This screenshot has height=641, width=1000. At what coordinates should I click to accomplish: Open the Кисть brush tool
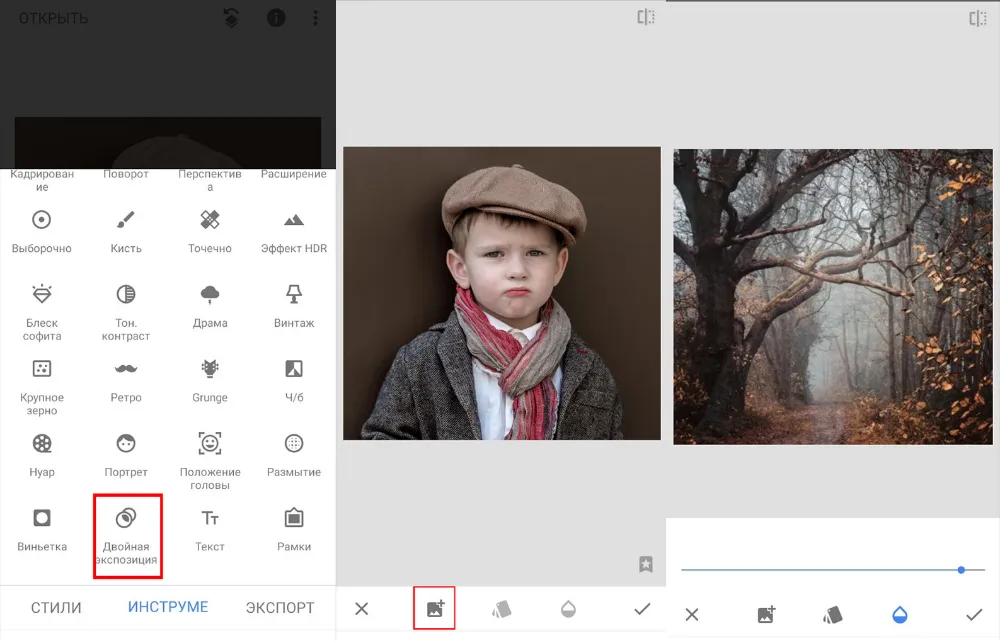click(x=126, y=231)
